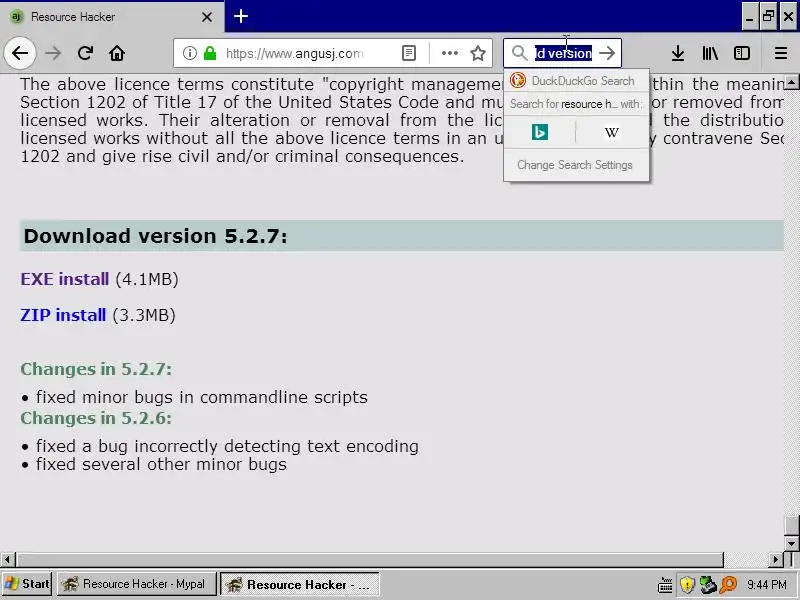The width and height of the screenshot is (800, 600).
Task: Download the EXE install link
Action: (x=65, y=279)
